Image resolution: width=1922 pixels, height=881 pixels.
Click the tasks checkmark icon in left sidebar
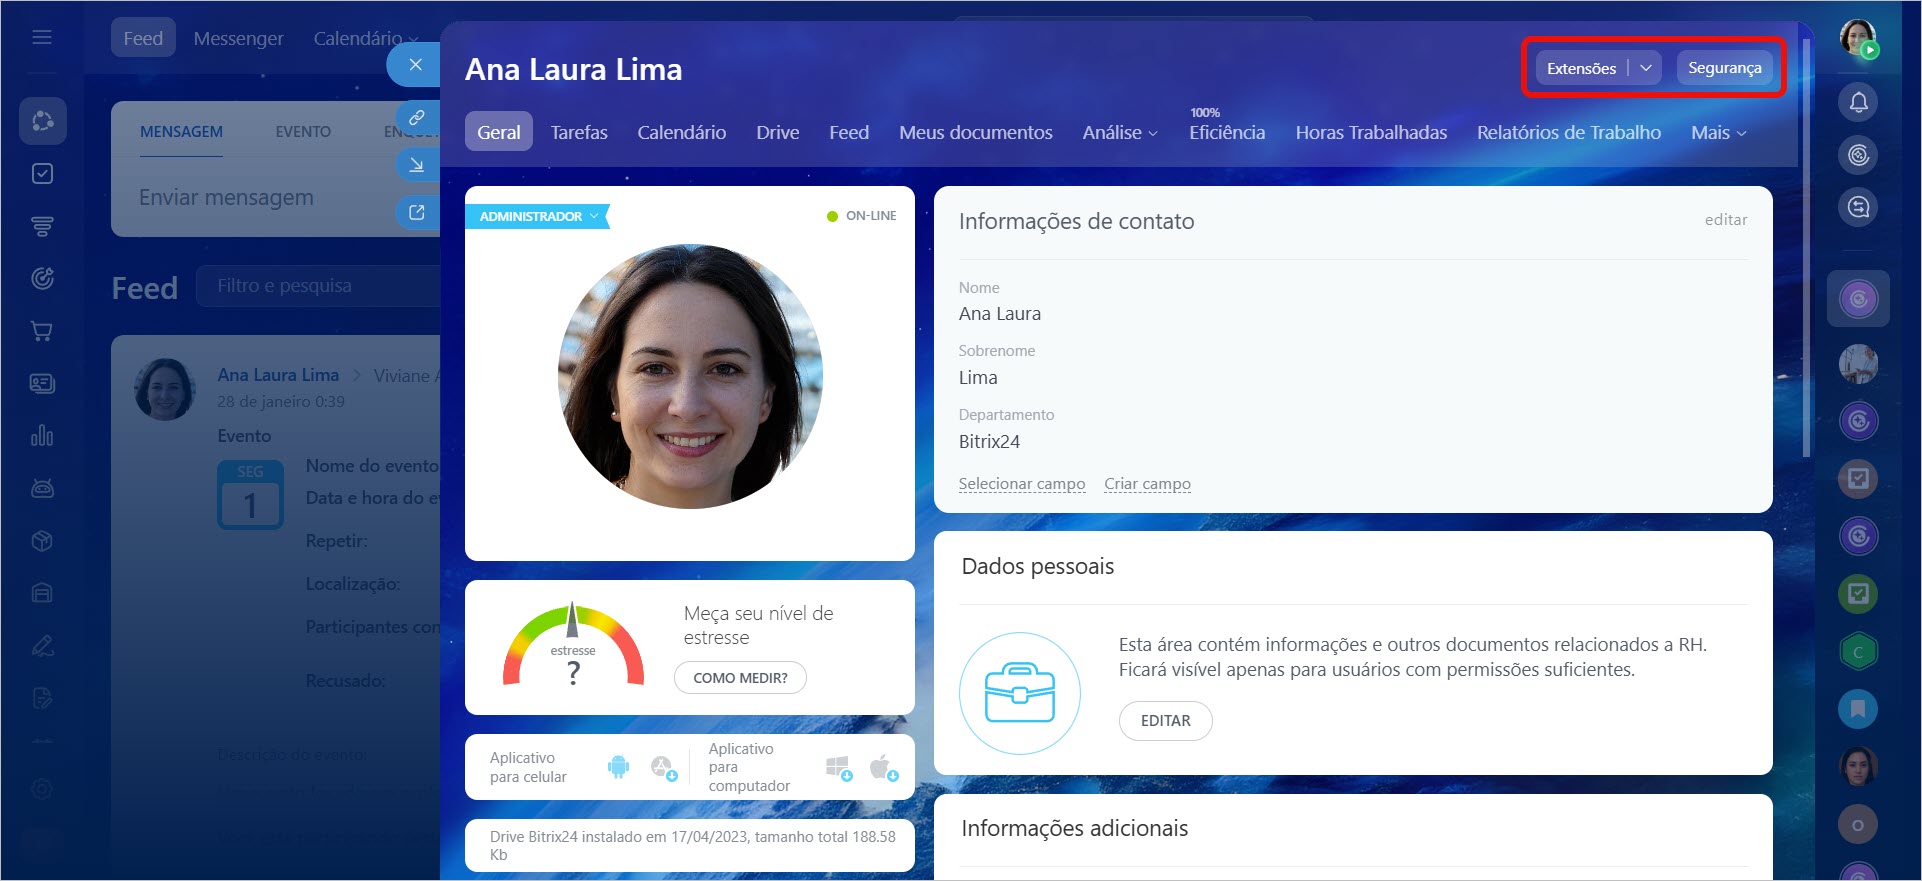(42, 174)
